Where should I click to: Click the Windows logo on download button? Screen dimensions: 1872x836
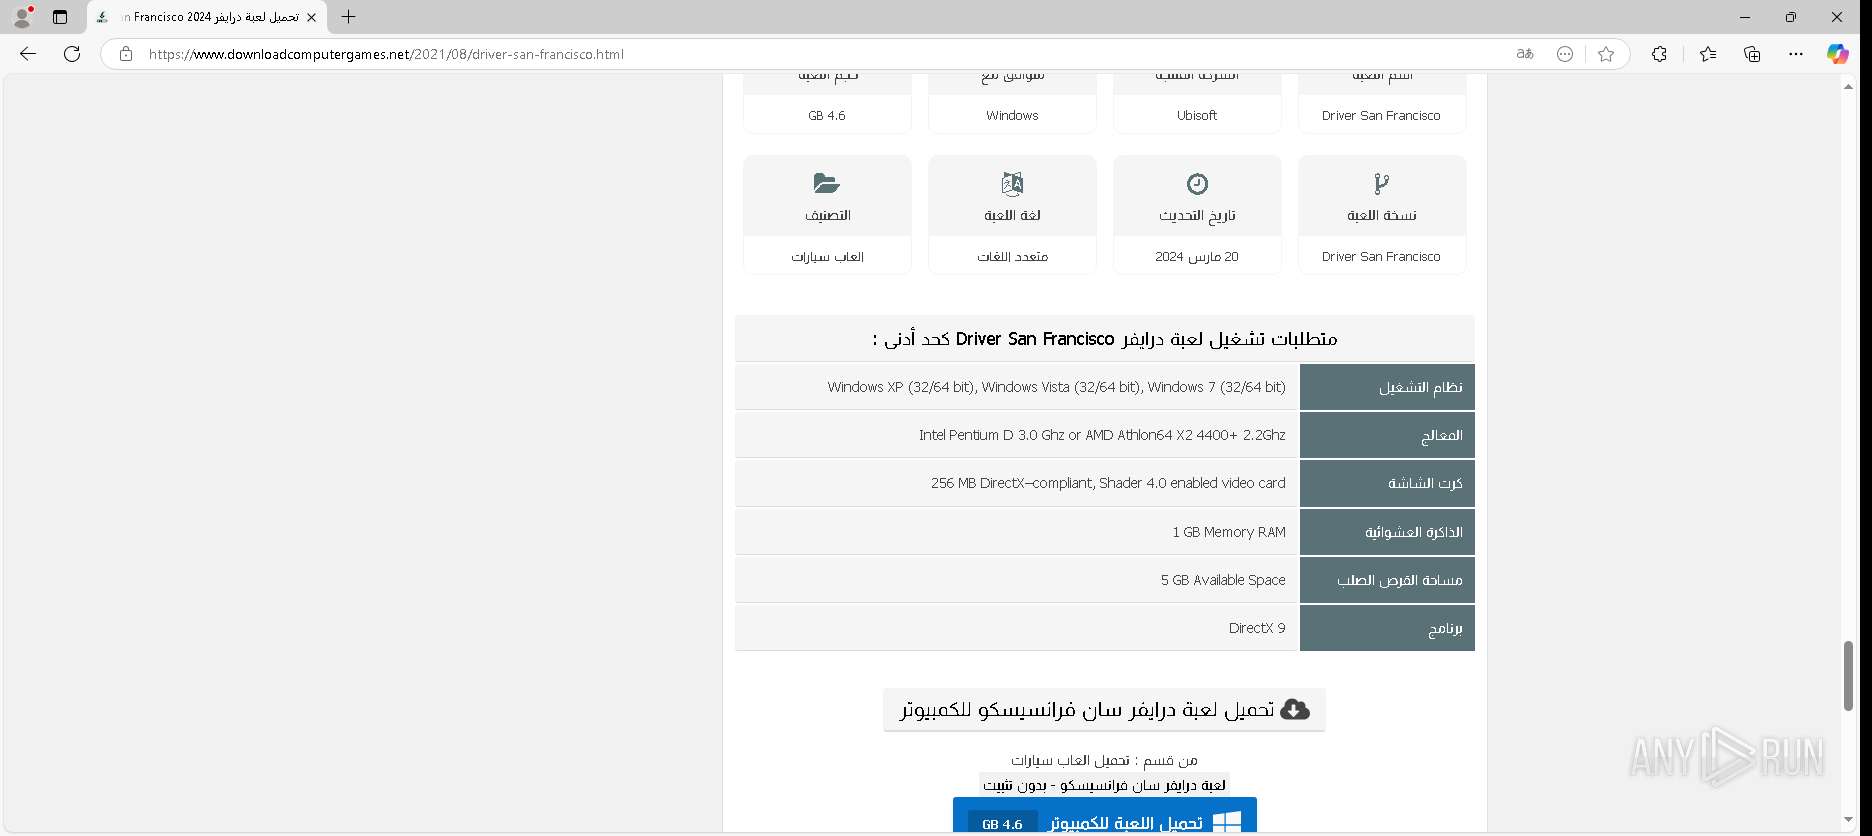coord(1226,823)
